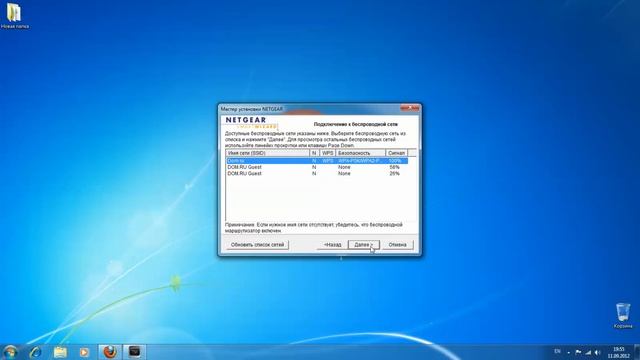
Task: Close the NETGEAR setup wizard window
Action: coord(410,108)
